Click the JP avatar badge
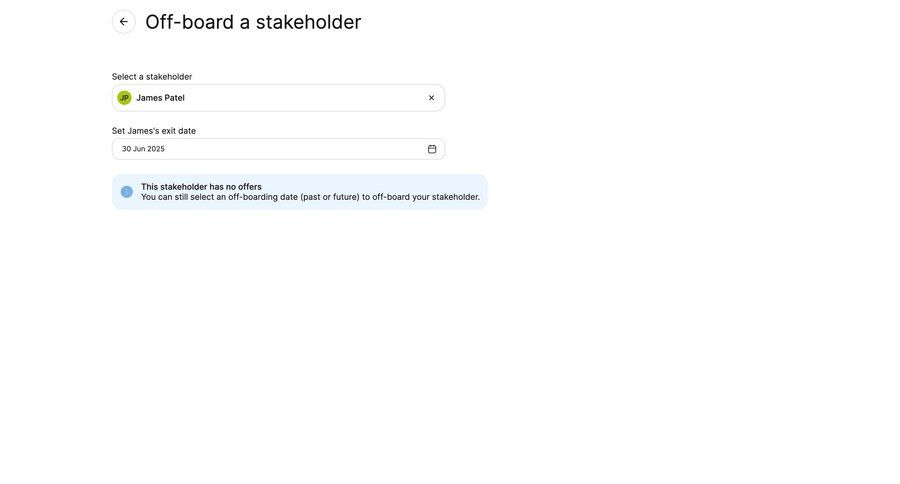This screenshot has height=484, width=900. tap(124, 98)
